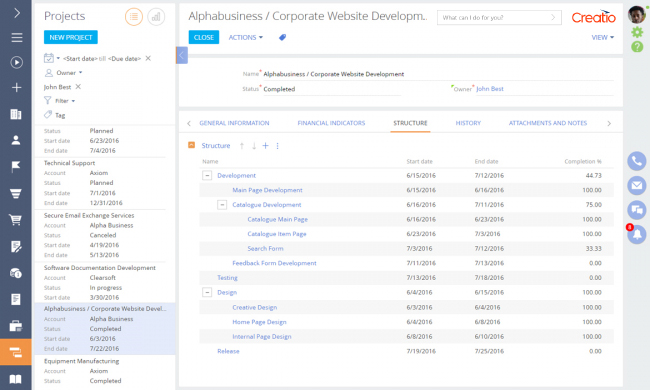Viewport: 650px width, 390px height.
Task: Open the user profile avatar
Action: [x=637, y=14]
